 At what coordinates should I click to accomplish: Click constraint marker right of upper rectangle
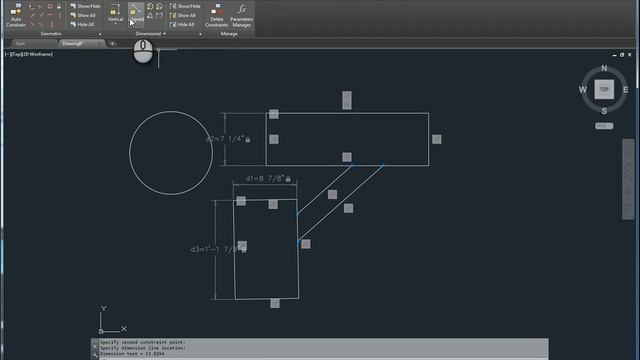click(x=437, y=139)
